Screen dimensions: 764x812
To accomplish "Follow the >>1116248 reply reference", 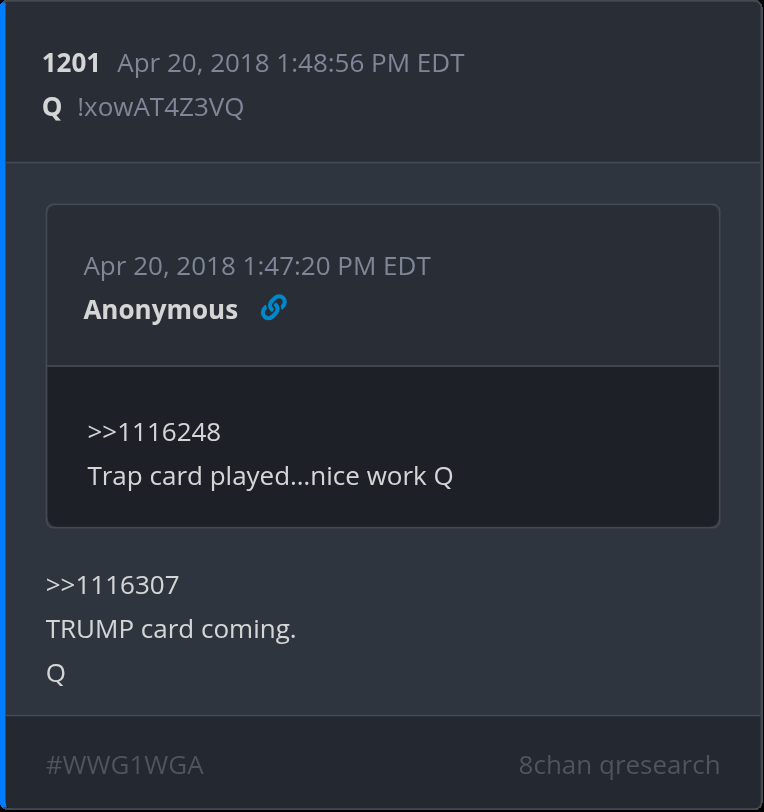I will pos(154,432).
